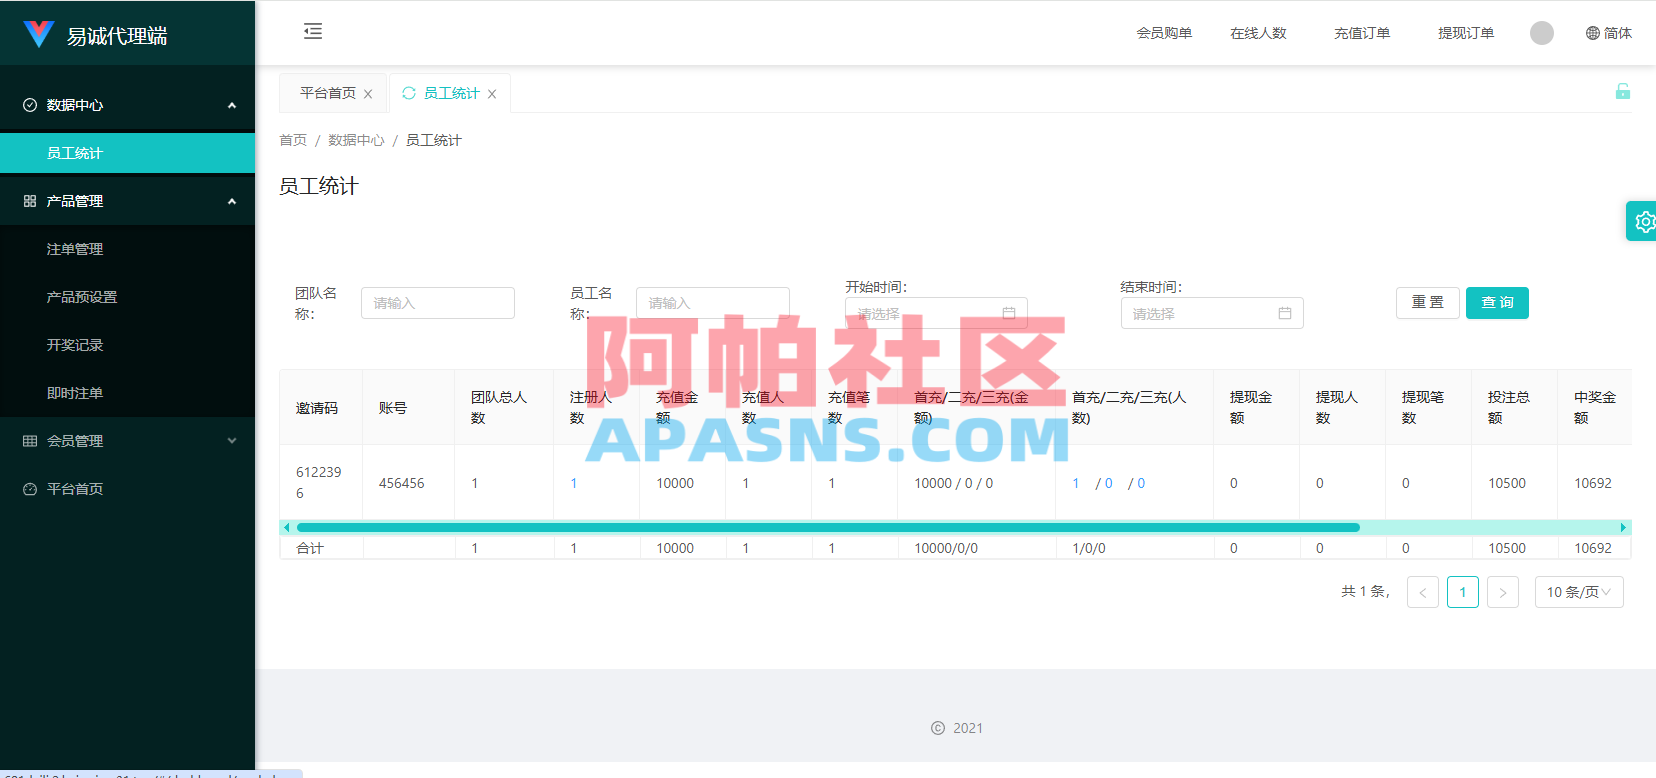Close the 员工统计 tab
Viewport: 1656px width, 778px height.
[492, 94]
